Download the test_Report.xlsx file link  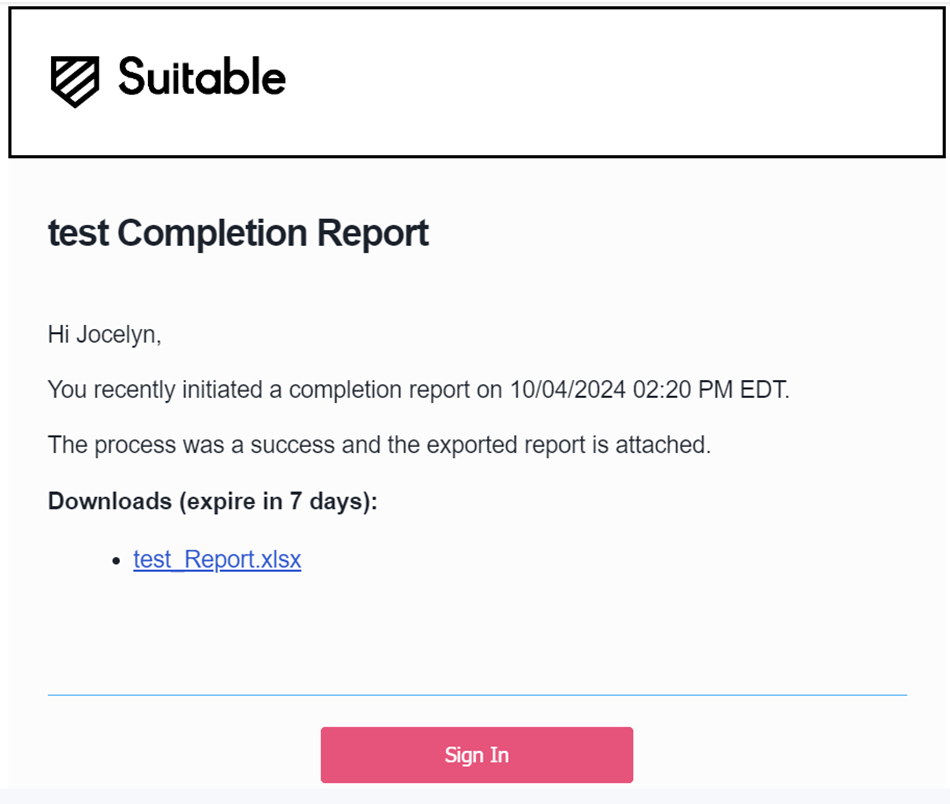pos(217,559)
